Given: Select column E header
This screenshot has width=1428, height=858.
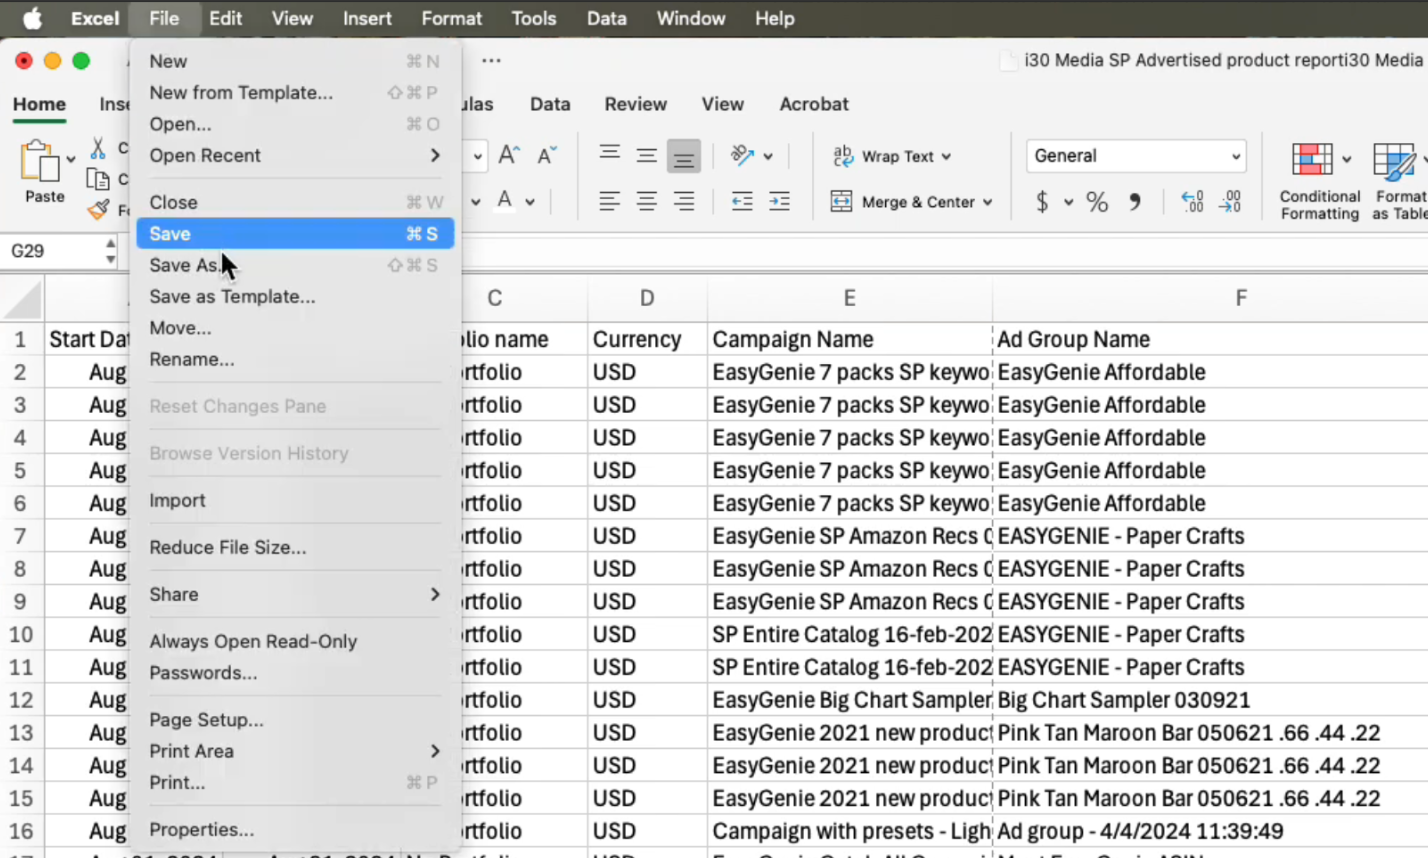Looking at the screenshot, I should point(849,298).
